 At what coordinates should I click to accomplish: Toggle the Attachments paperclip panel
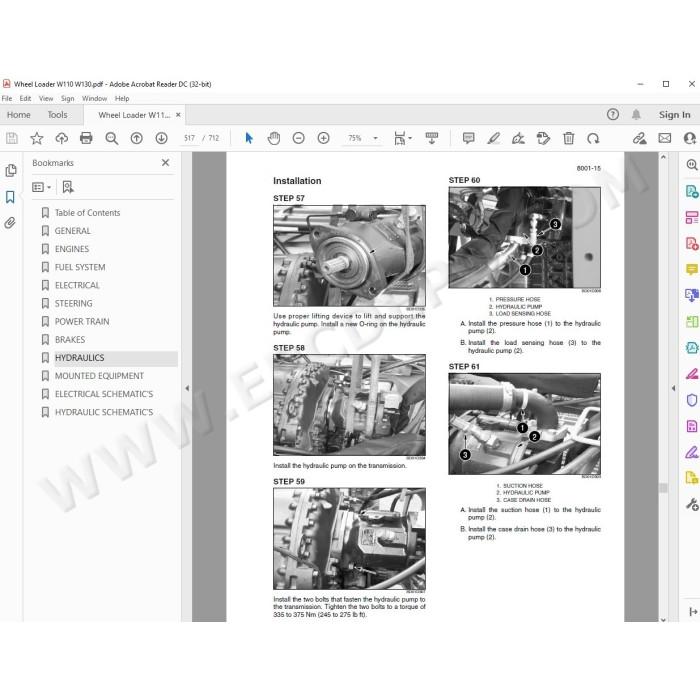click(10, 223)
